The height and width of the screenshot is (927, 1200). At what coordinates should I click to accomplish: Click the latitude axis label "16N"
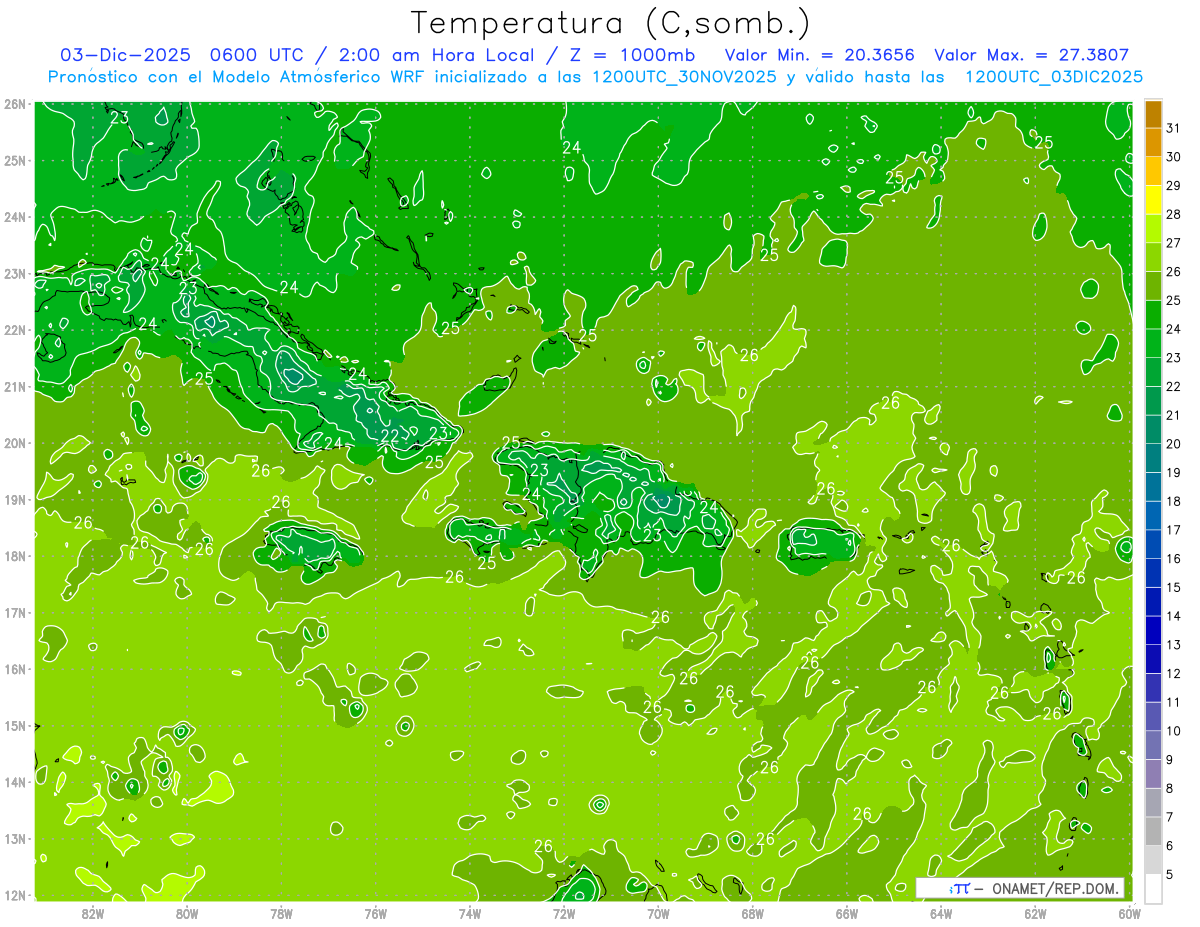point(14,669)
